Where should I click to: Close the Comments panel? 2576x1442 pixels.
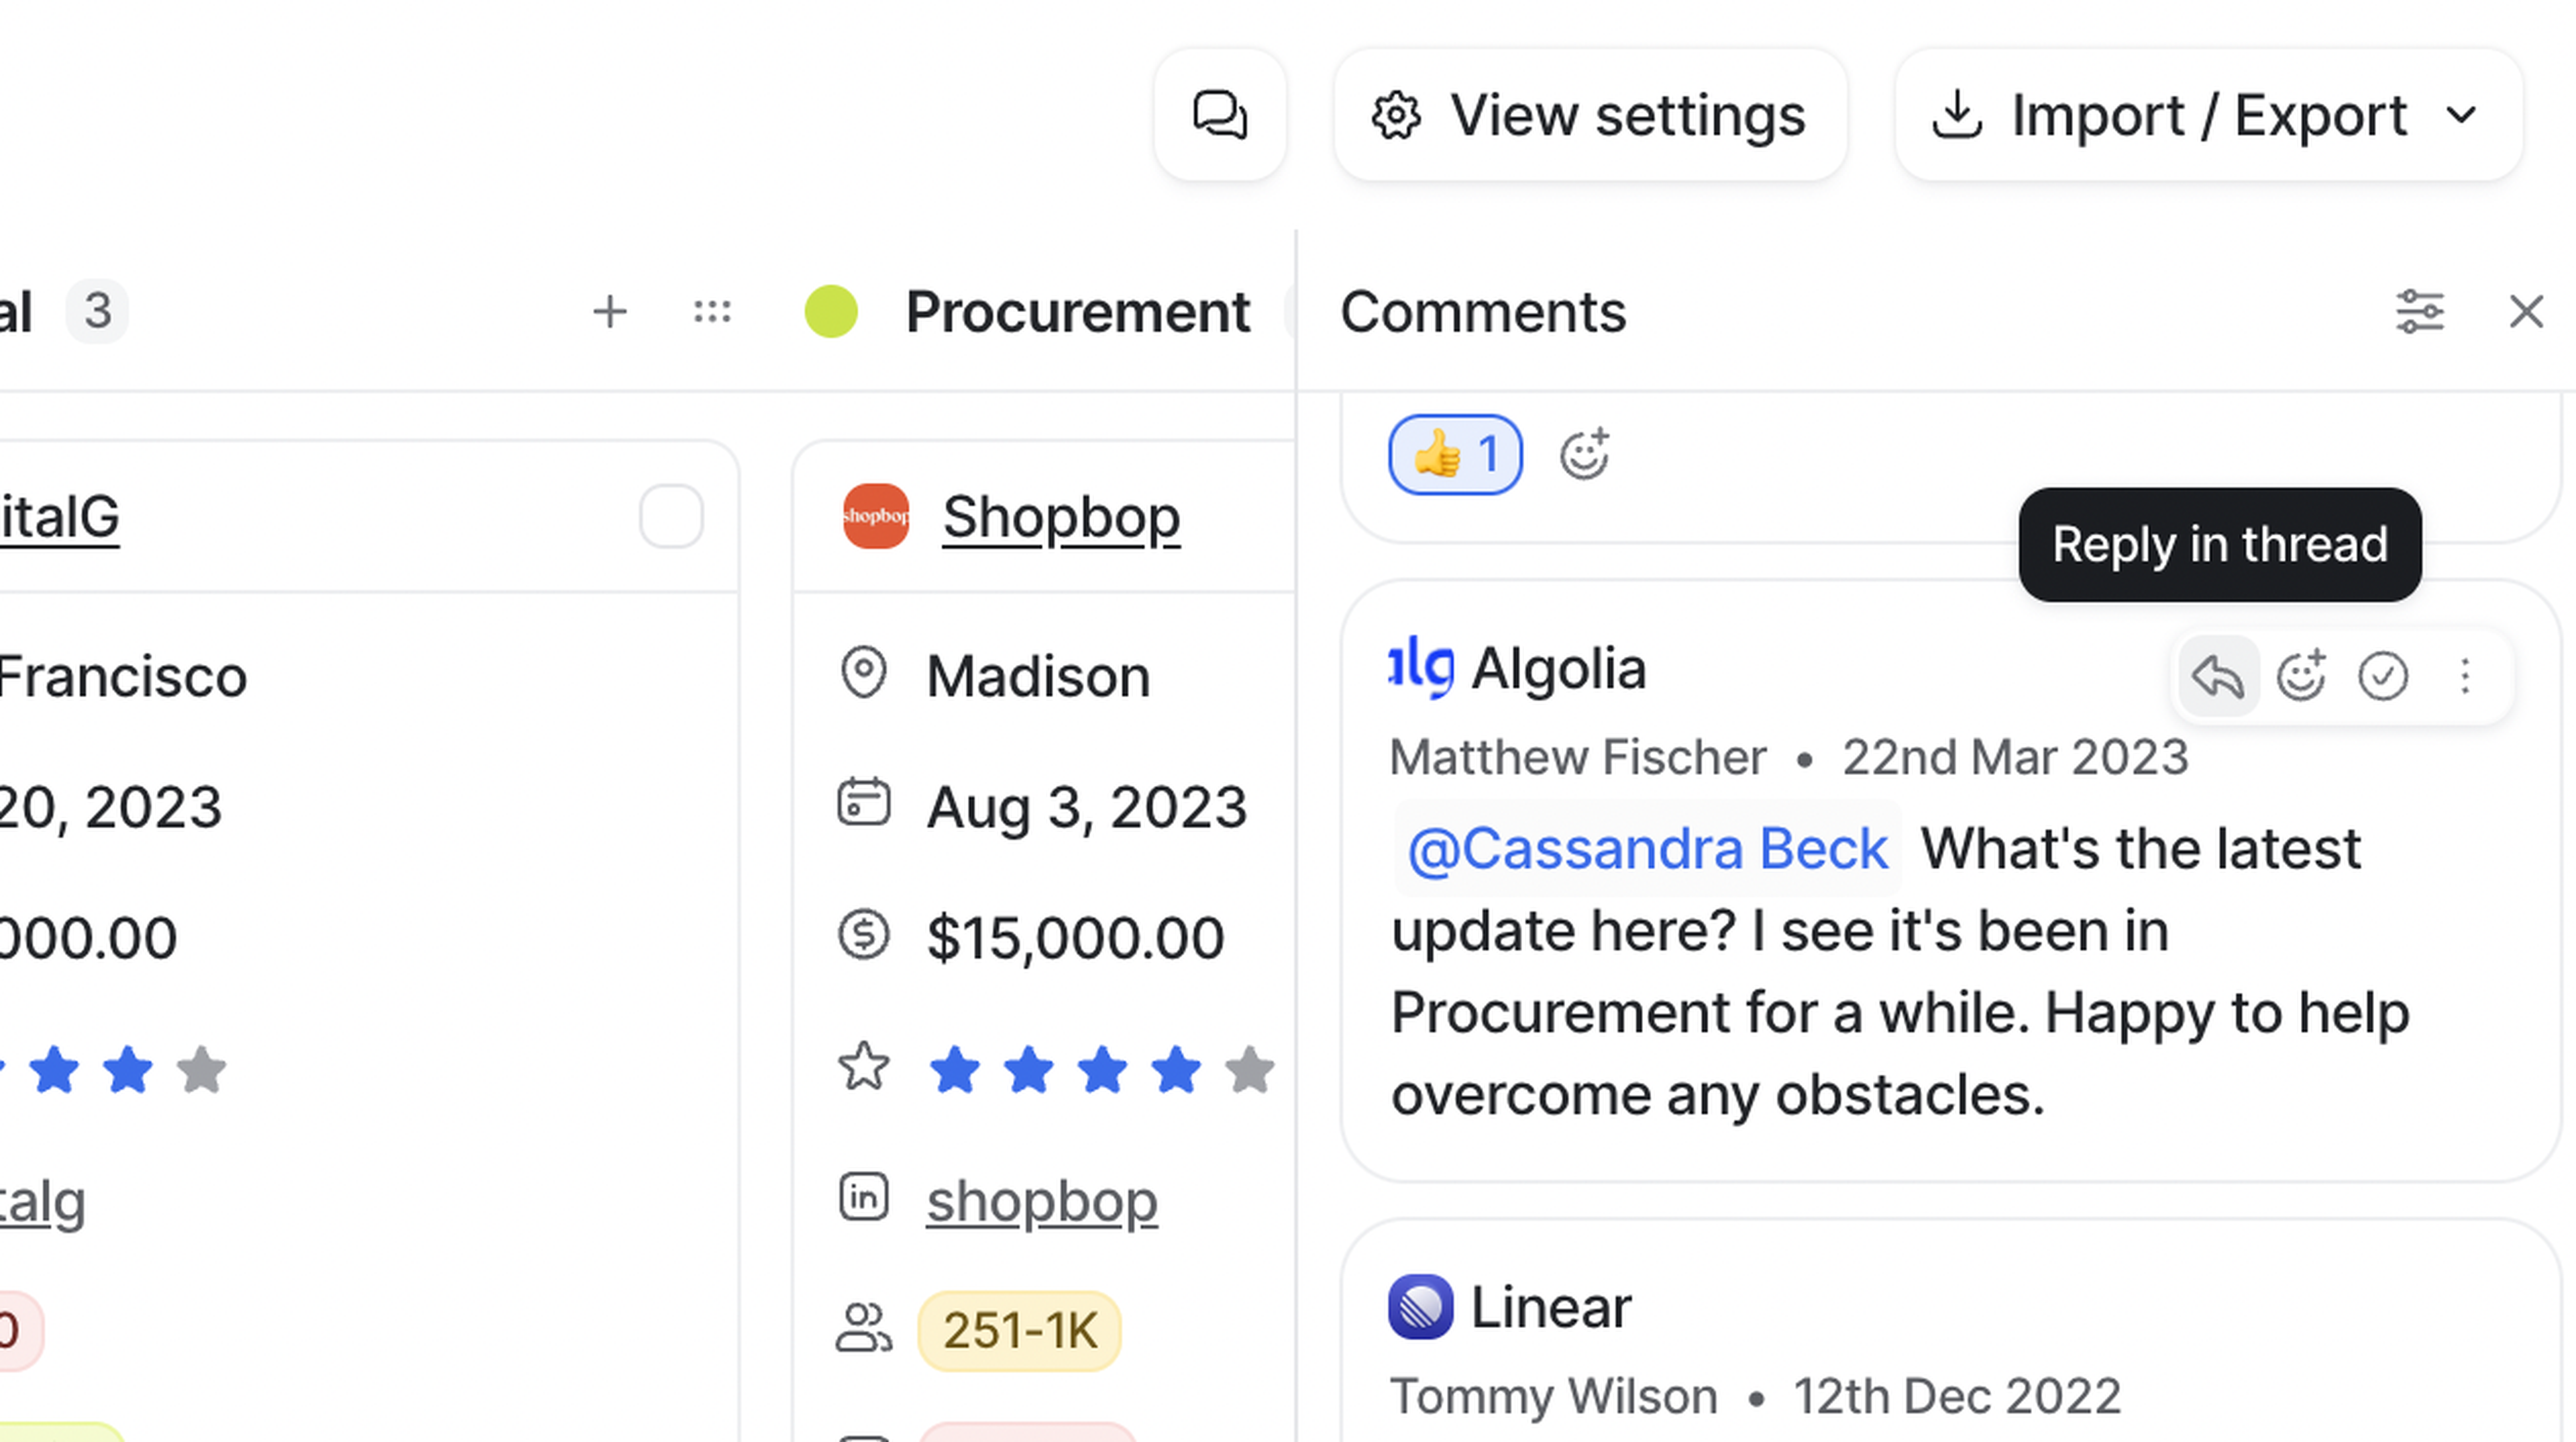tap(2526, 312)
